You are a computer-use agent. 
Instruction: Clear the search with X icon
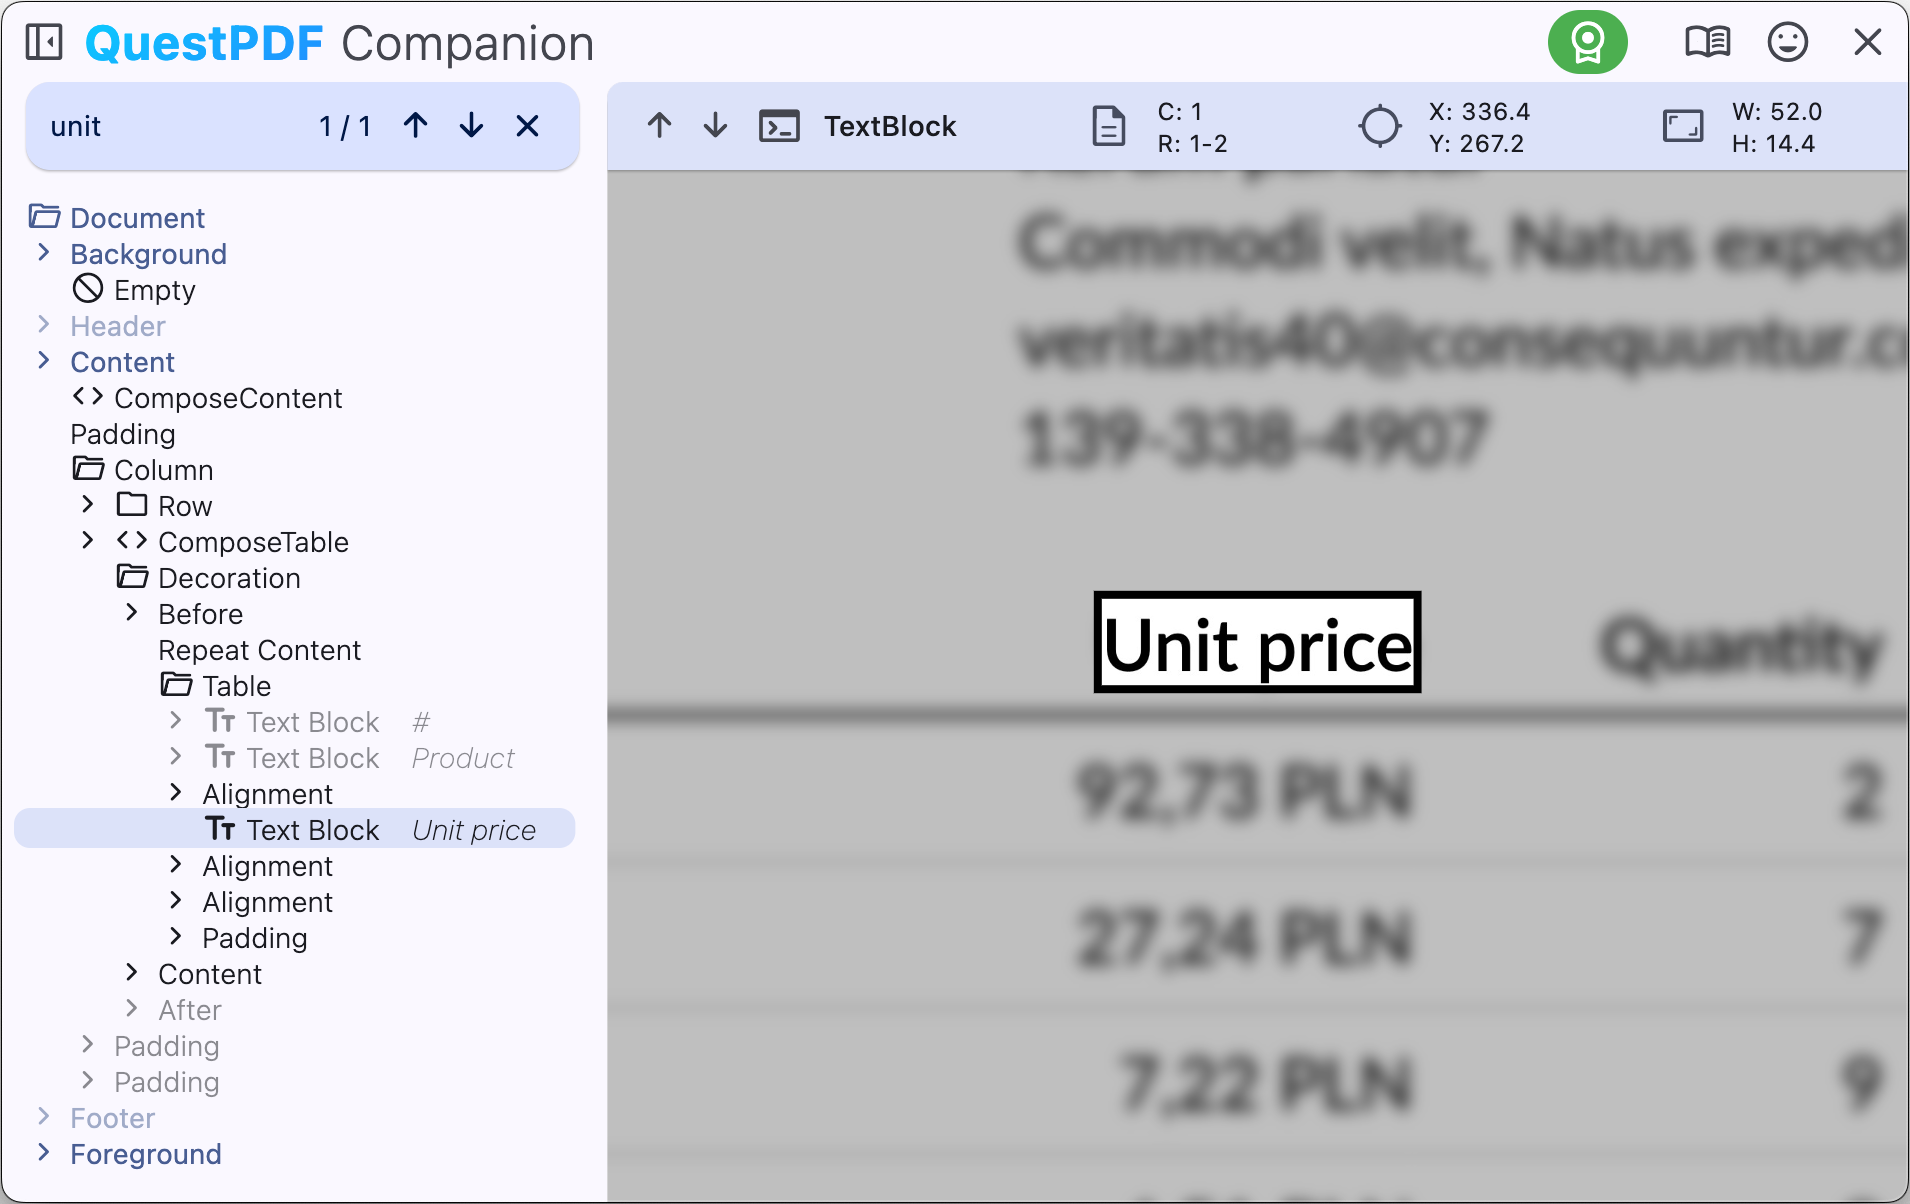coord(527,126)
